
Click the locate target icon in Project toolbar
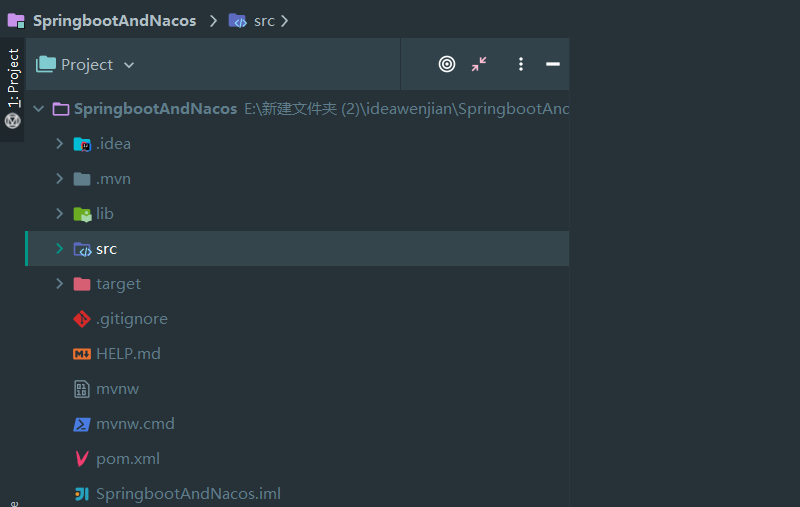point(447,64)
